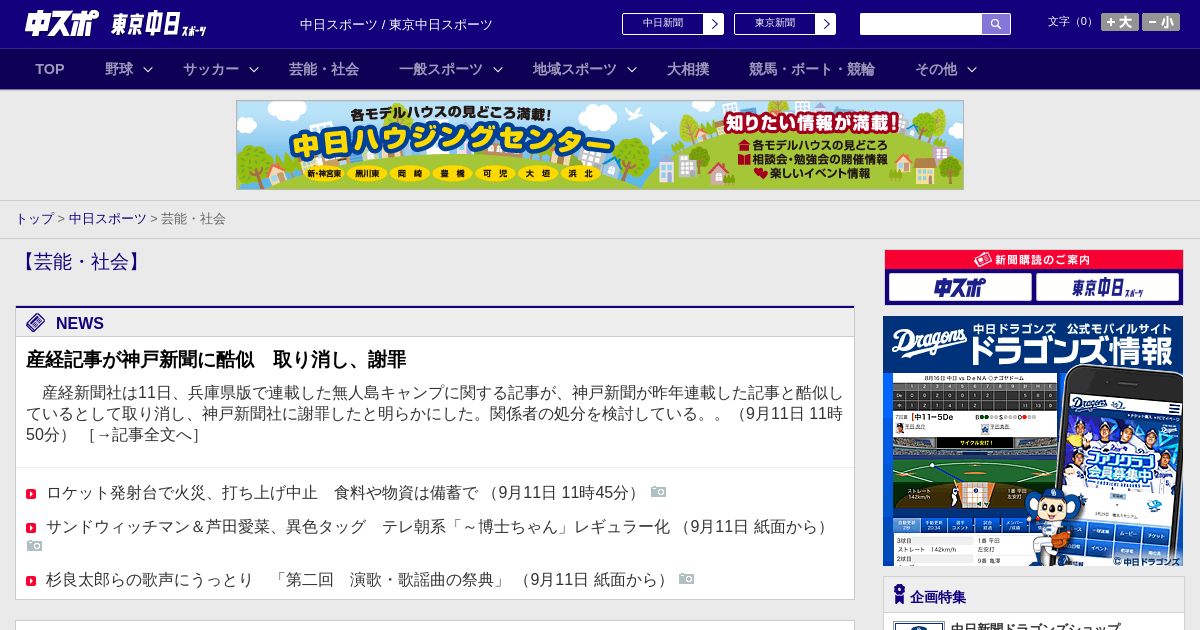The height and width of the screenshot is (630, 1200).
Task: Click the 中日ハウジングセンター banner ad
Action: click(600, 145)
